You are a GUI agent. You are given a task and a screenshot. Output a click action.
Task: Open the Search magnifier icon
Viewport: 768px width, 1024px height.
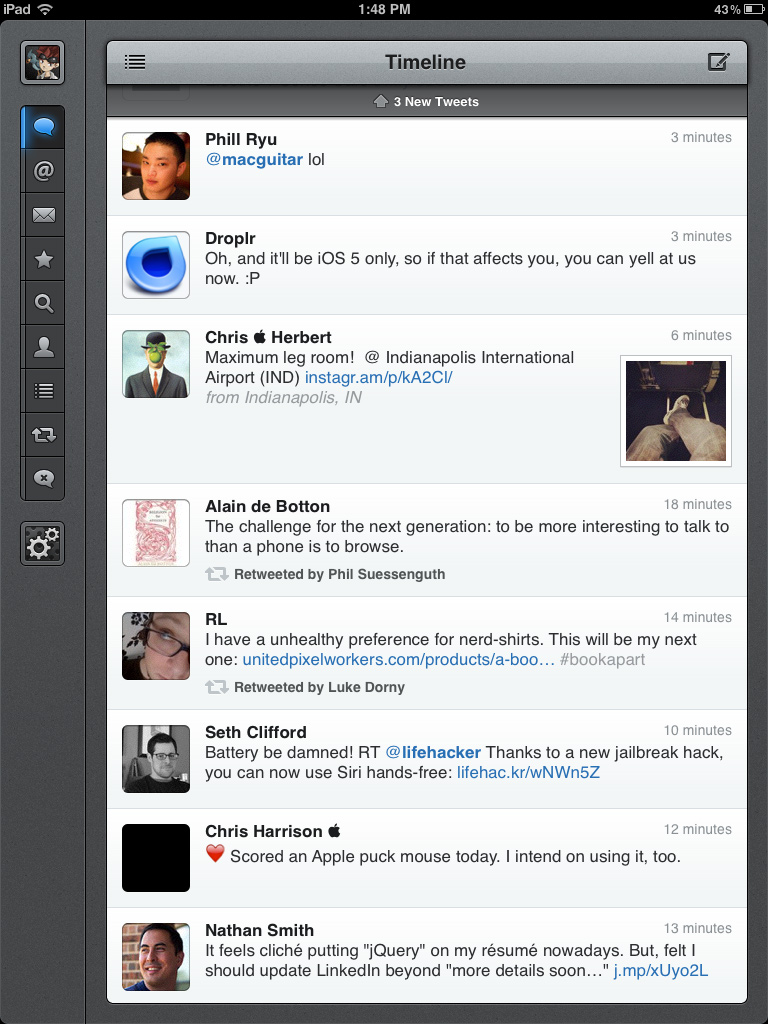43,303
